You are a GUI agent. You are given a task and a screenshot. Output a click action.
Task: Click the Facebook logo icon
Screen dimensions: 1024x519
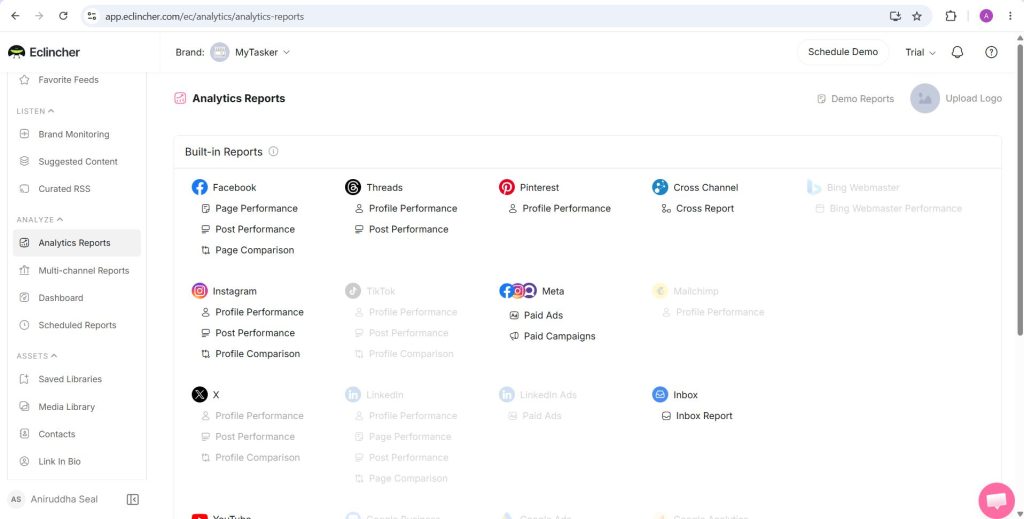[200, 187]
